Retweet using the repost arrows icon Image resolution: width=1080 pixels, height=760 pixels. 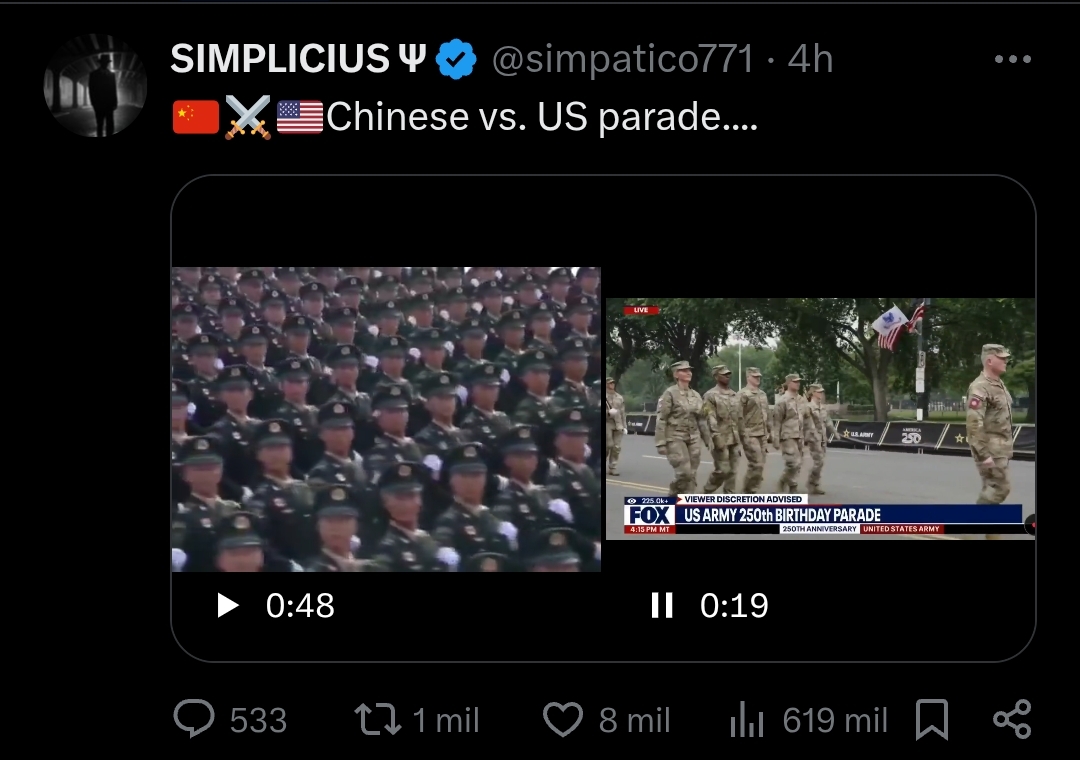[x=377, y=719]
